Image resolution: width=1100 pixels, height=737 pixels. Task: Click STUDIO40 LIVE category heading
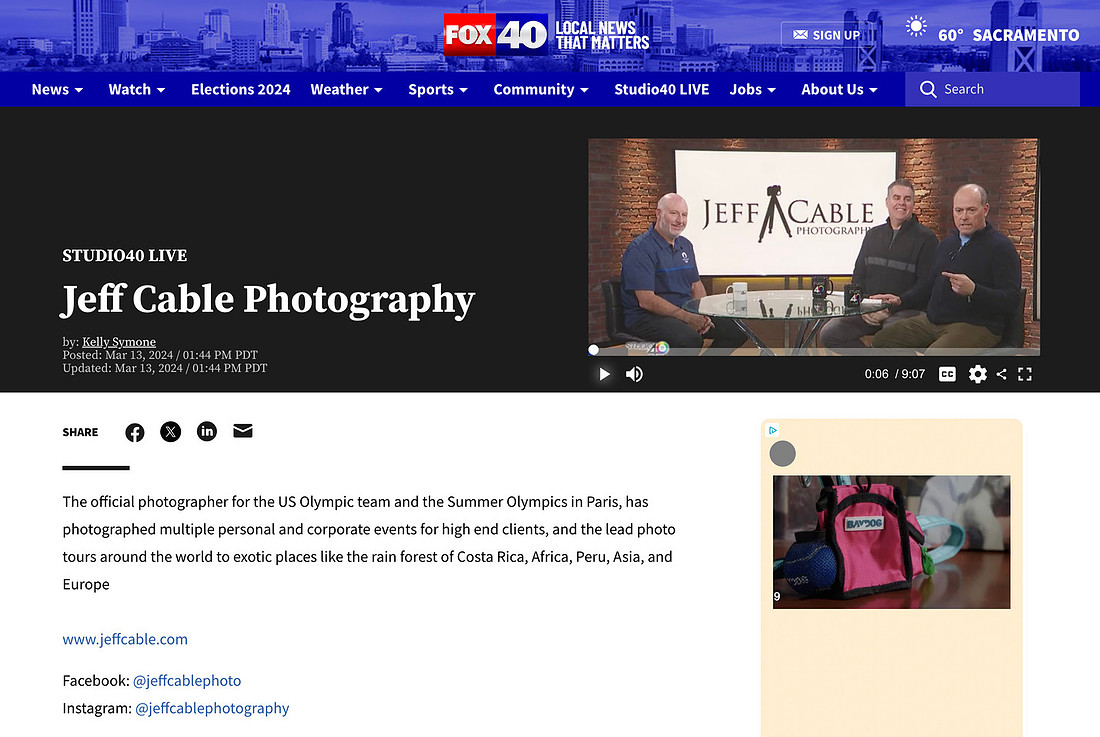(125, 255)
